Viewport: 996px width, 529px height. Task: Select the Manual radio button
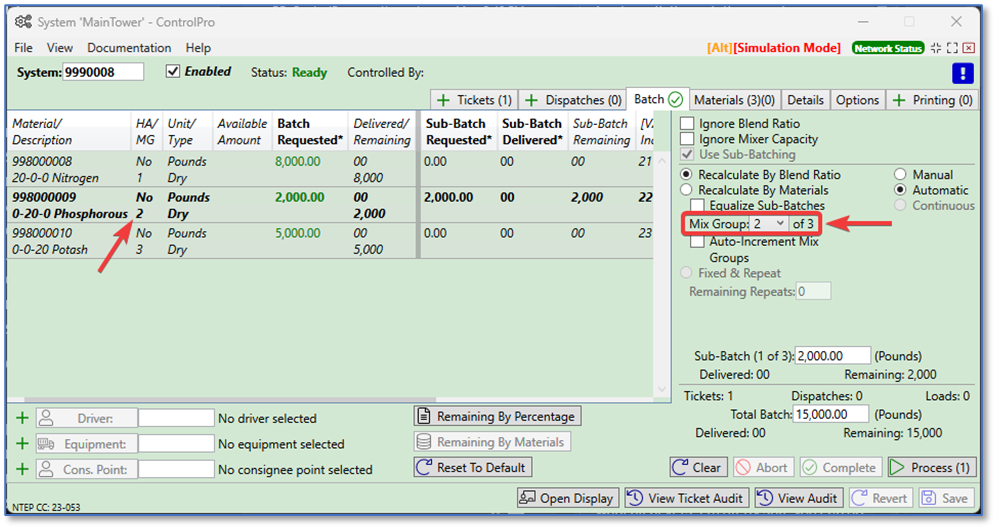click(x=900, y=175)
